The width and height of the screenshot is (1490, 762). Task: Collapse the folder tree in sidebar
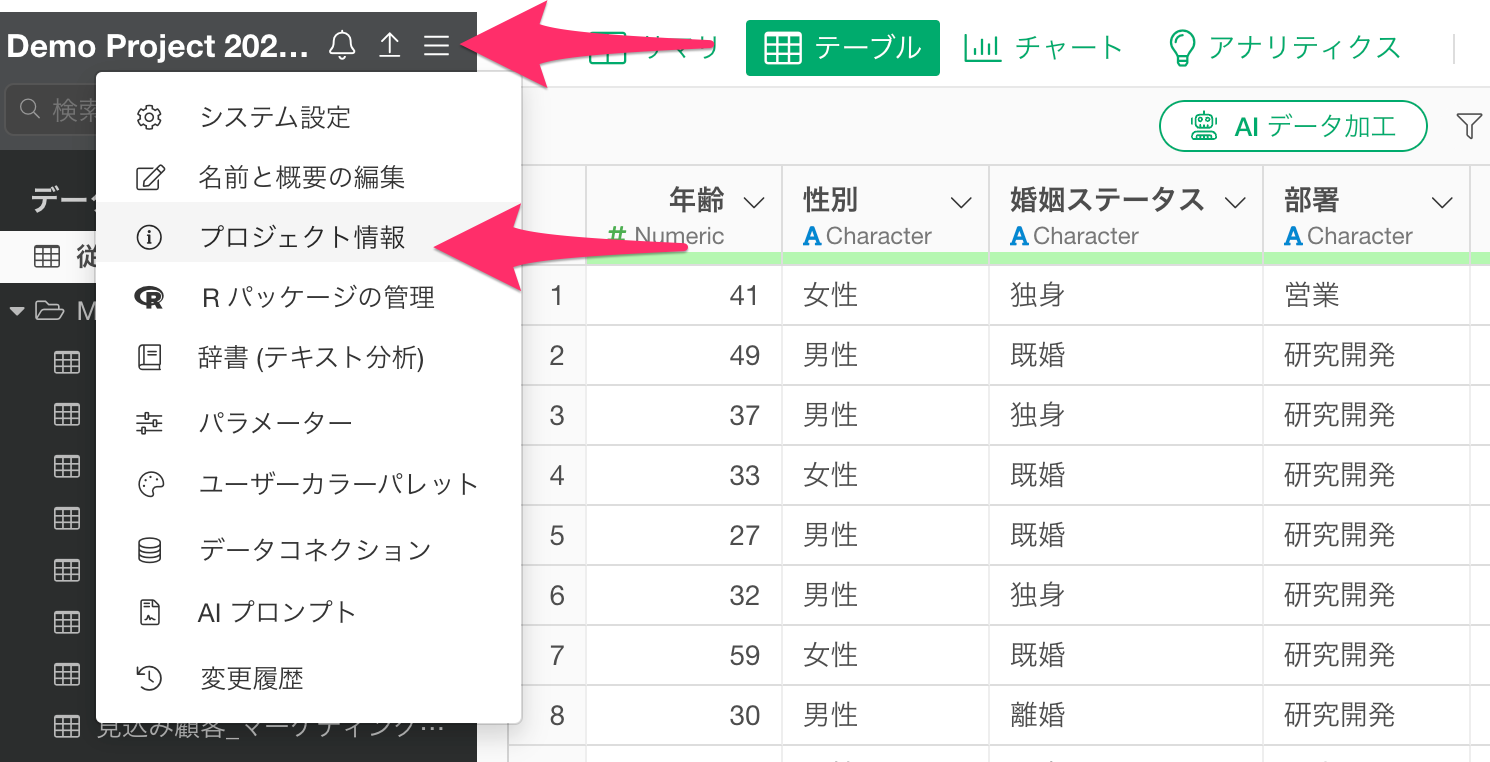pos(17,312)
